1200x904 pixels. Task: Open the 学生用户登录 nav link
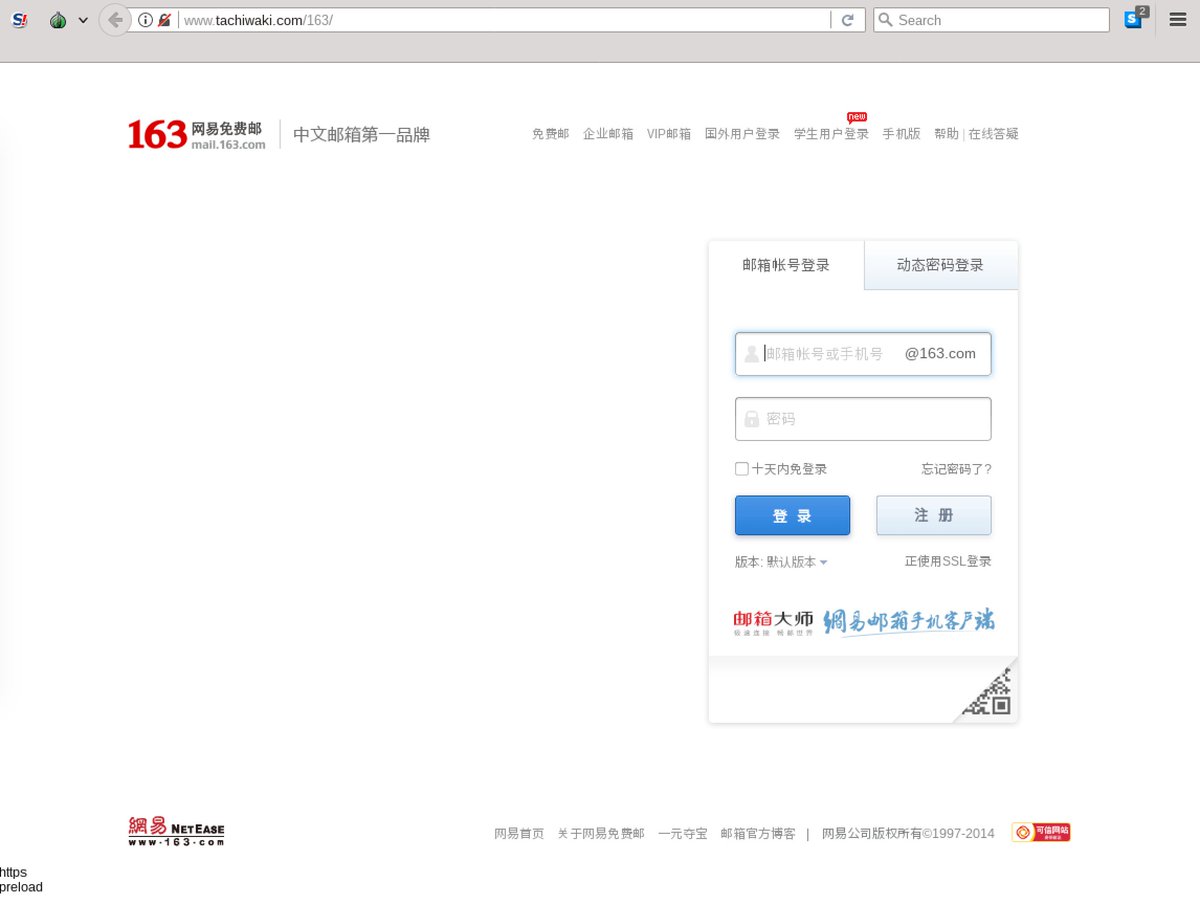[831, 134]
